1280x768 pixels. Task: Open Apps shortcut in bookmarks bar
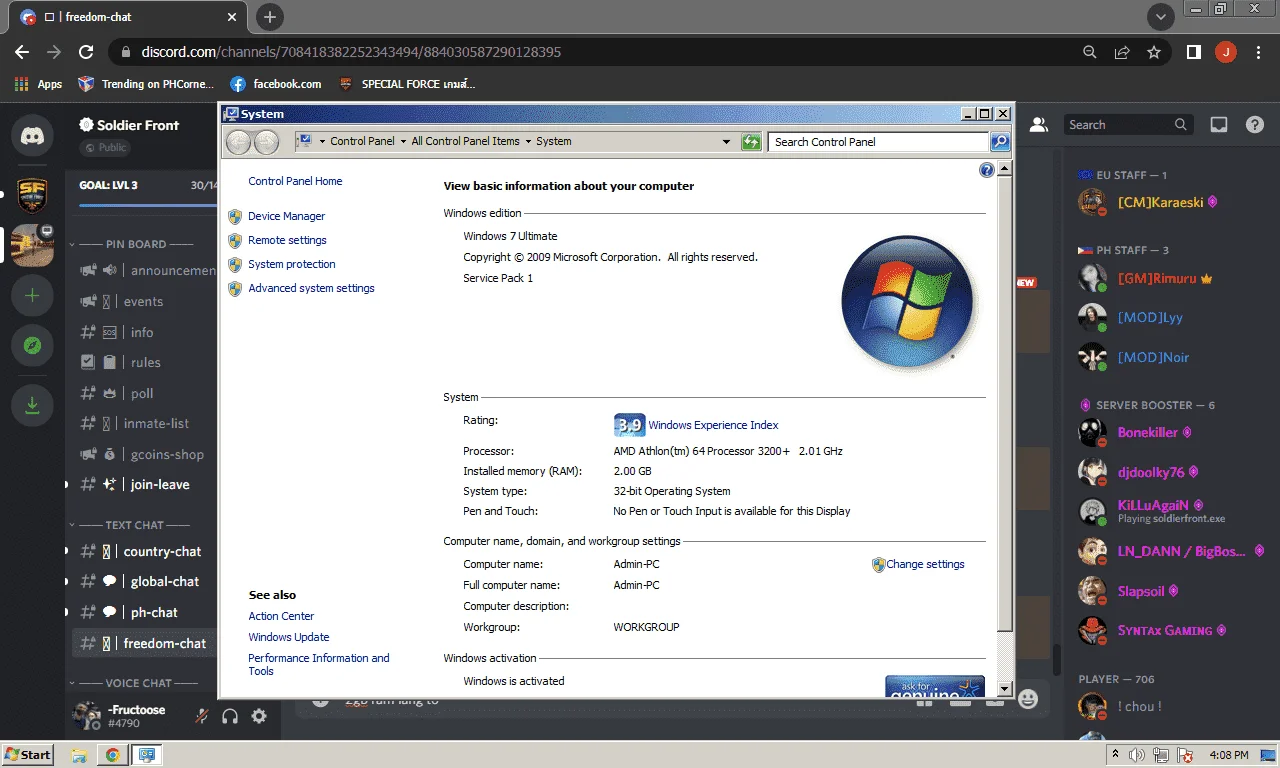point(38,84)
